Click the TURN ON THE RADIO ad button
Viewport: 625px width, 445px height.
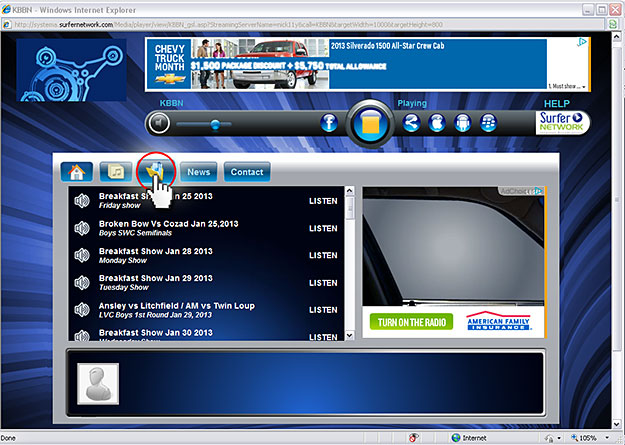[x=411, y=322]
